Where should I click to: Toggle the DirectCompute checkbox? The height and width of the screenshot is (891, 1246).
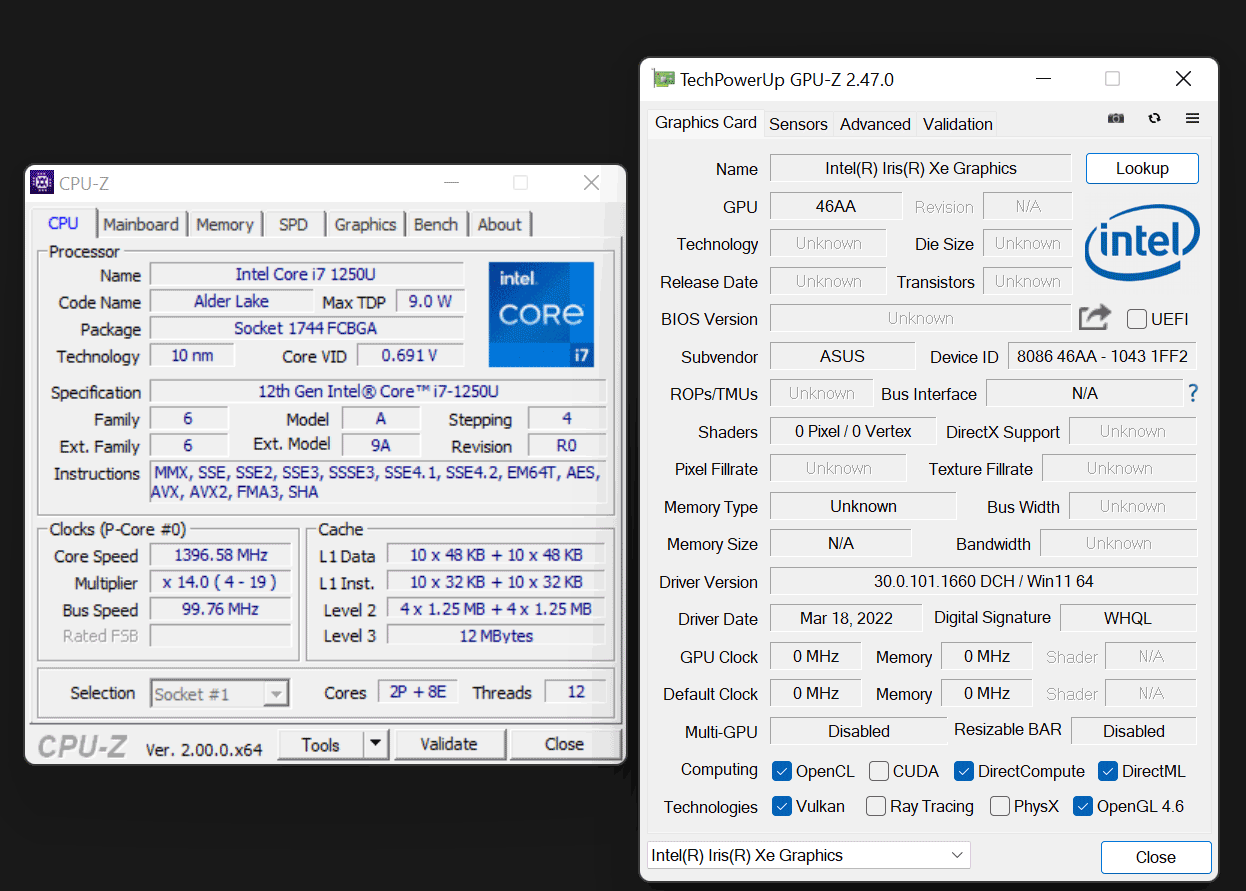(x=964, y=771)
